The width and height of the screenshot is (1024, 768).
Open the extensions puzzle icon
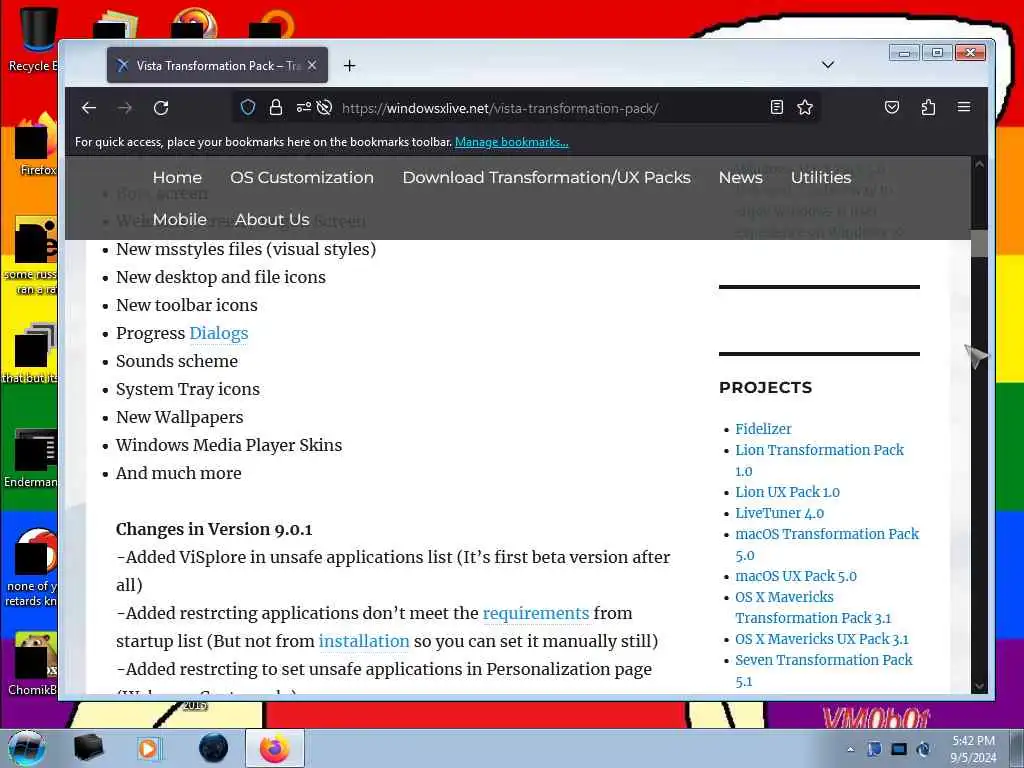pos(928,107)
